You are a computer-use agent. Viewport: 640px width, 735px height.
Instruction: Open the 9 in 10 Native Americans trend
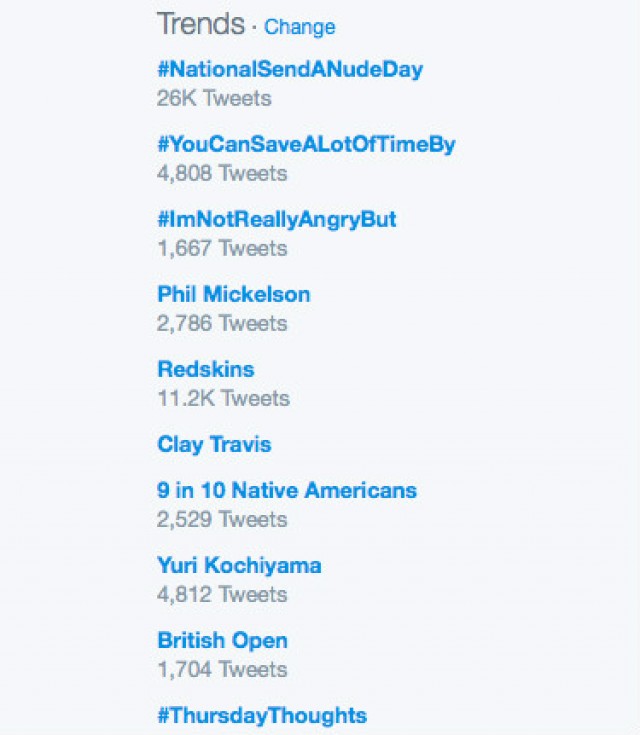tap(287, 490)
